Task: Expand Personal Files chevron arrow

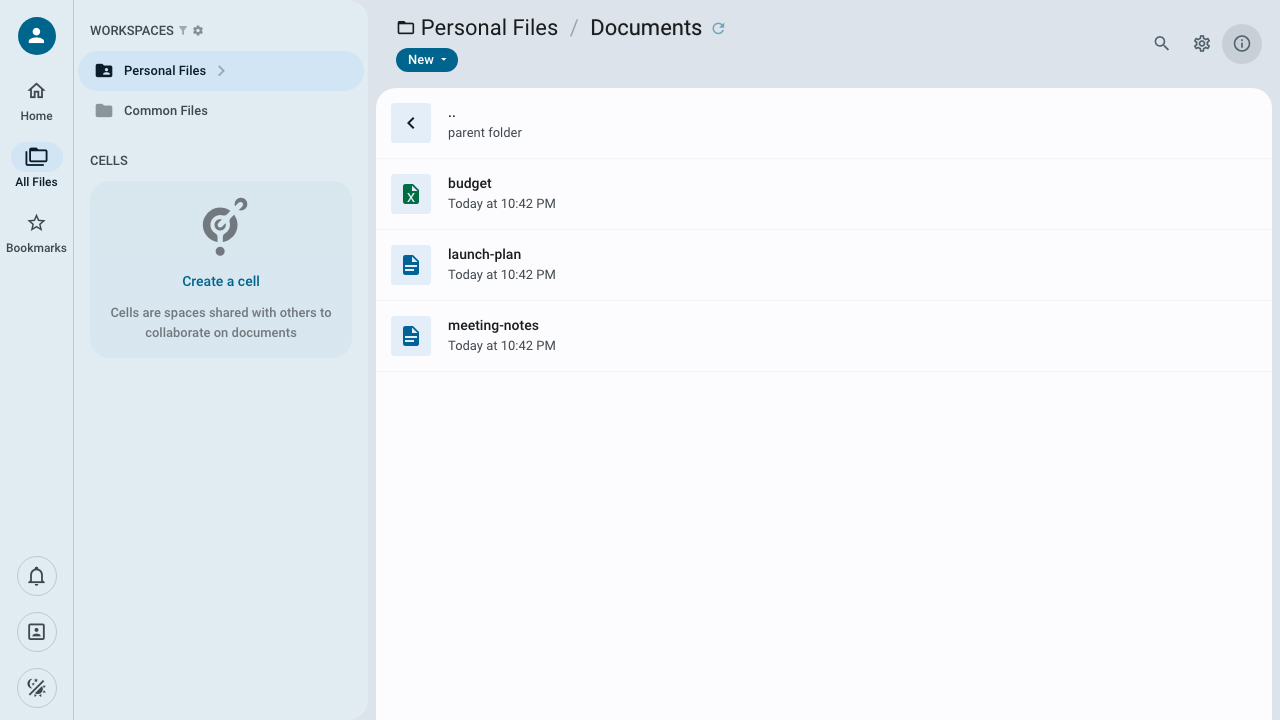Action: [222, 71]
